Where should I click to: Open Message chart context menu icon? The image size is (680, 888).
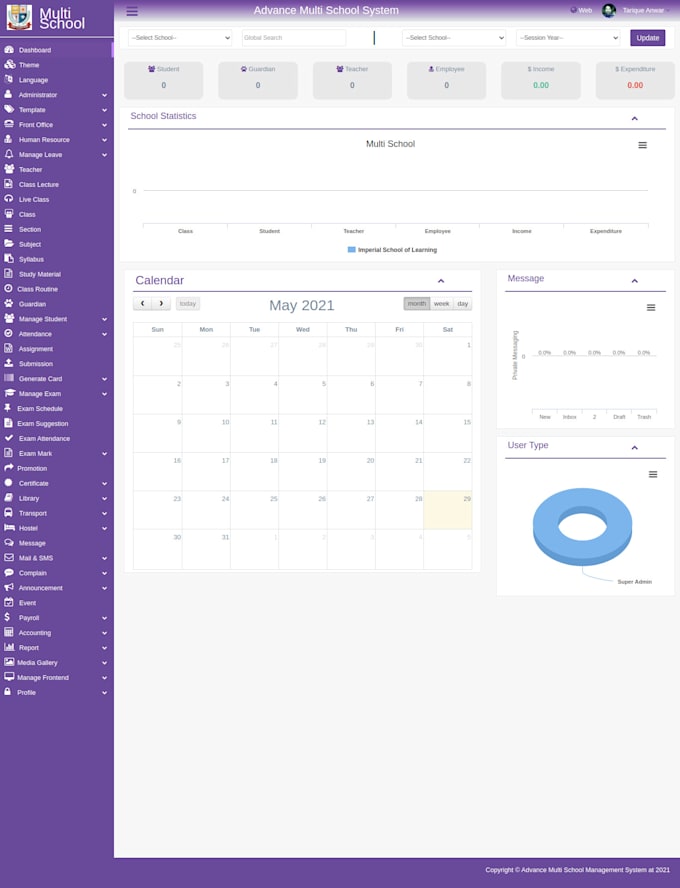(x=651, y=308)
